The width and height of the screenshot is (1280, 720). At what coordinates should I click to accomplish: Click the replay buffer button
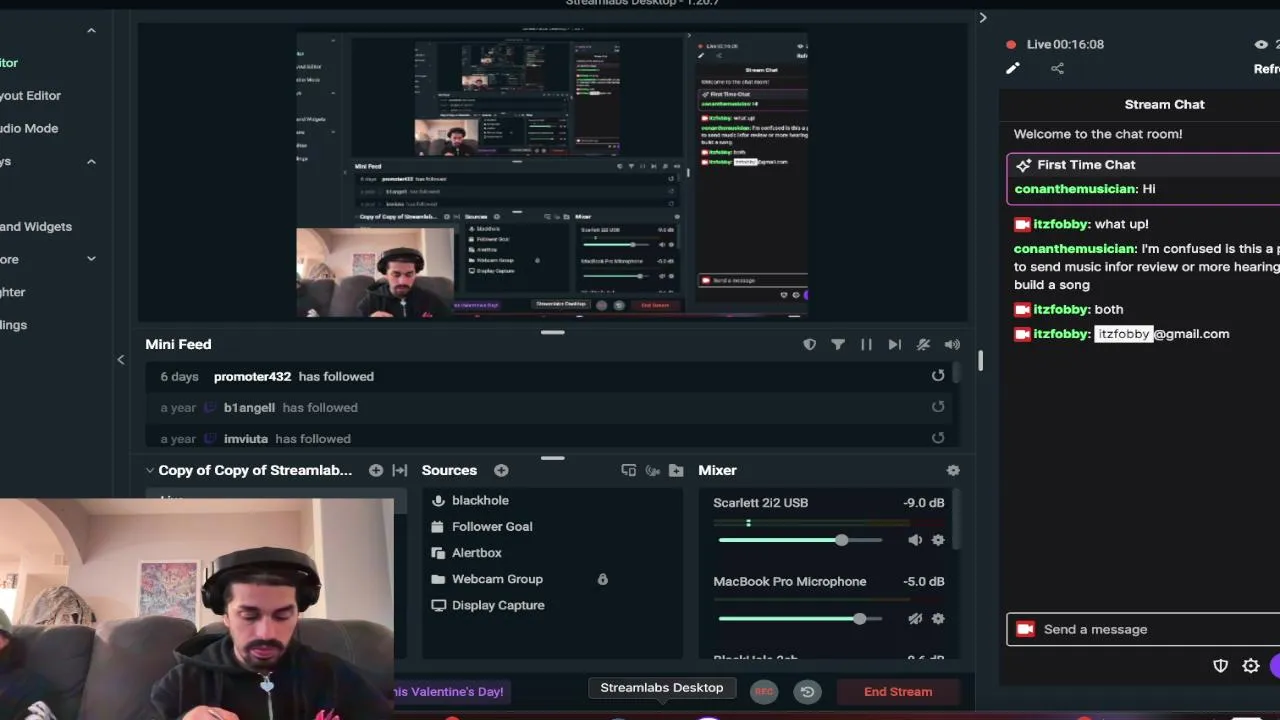click(807, 691)
